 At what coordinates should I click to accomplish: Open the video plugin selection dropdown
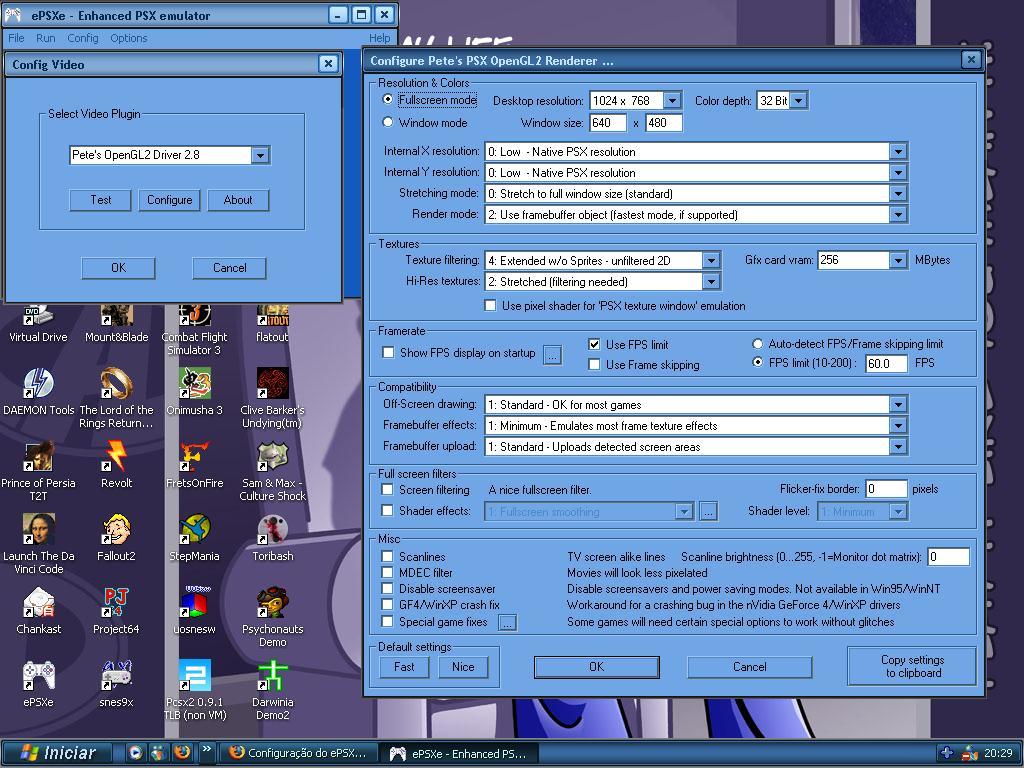click(260, 155)
